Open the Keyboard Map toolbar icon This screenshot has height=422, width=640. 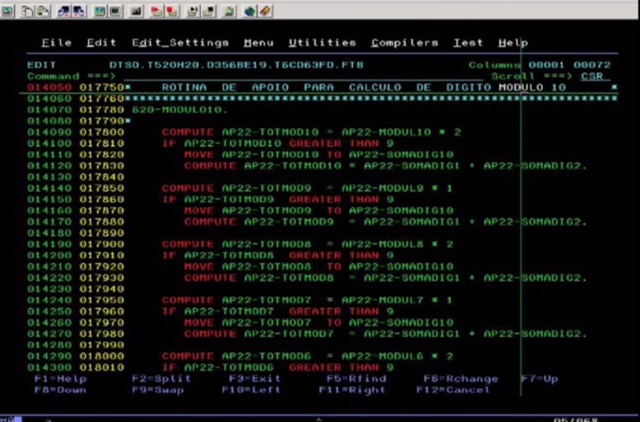[136, 11]
